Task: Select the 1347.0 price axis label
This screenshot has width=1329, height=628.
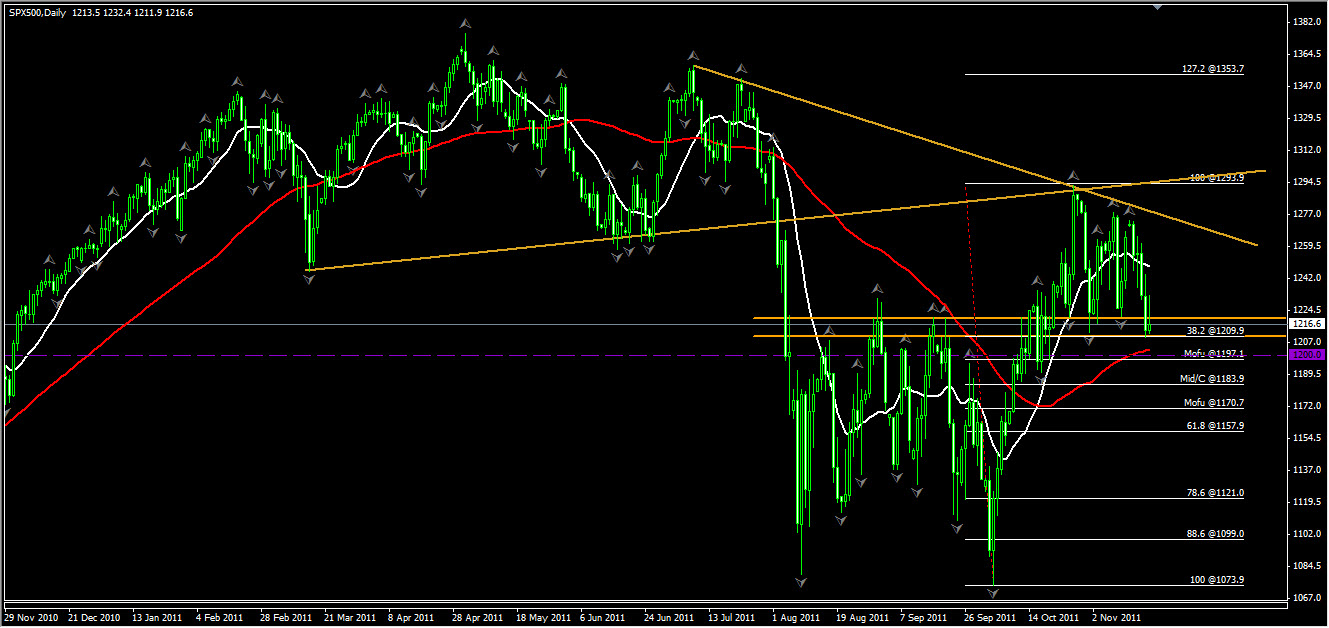Action: (x=1308, y=86)
